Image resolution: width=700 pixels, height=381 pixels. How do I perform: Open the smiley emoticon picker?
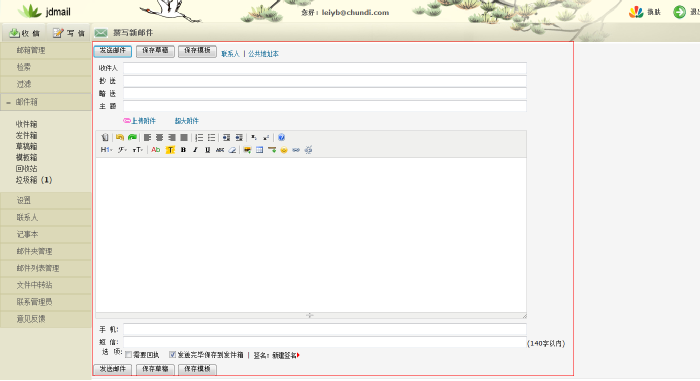[x=283, y=150]
